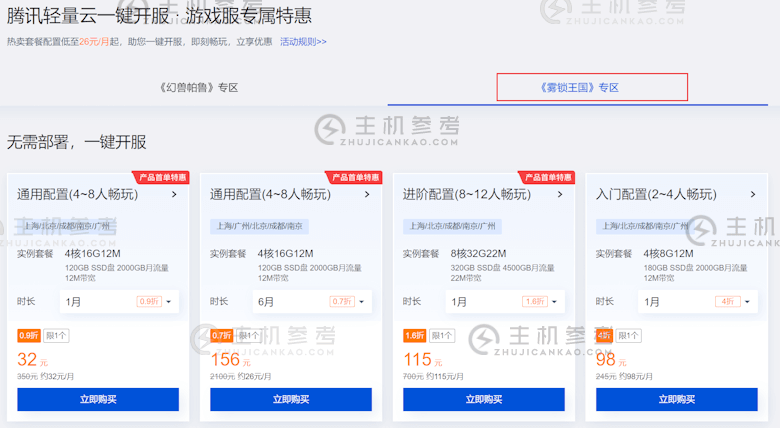Select the 180GB SSD盘 2000GB月流量 detail line
780x428 pixels.
pos(695,268)
